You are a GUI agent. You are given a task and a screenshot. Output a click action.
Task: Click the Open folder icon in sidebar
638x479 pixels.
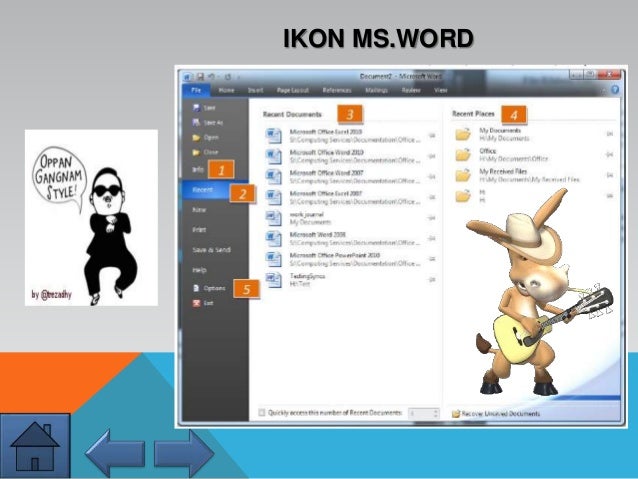pyautogui.click(x=196, y=137)
